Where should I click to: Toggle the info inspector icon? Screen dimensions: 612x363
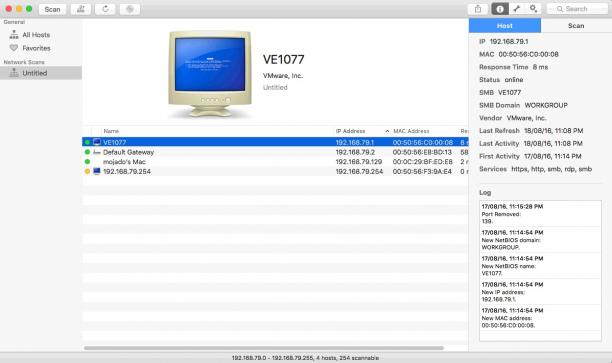(500, 9)
